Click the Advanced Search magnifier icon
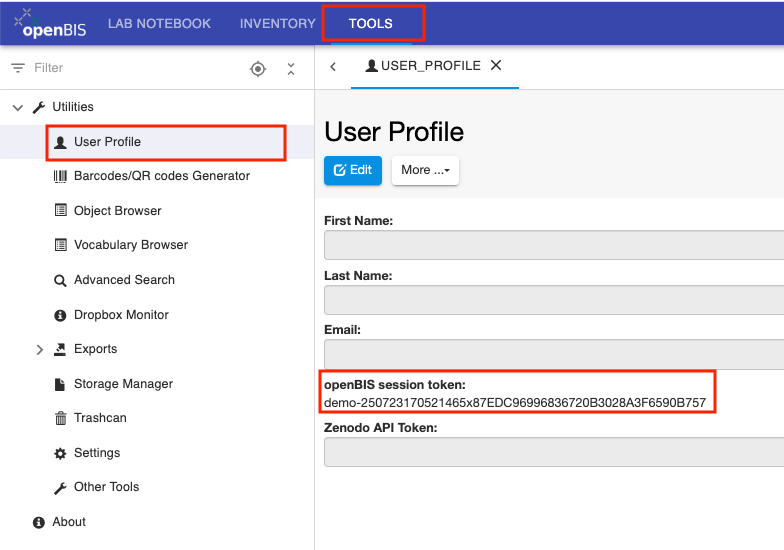The height and width of the screenshot is (550, 784). point(60,280)
